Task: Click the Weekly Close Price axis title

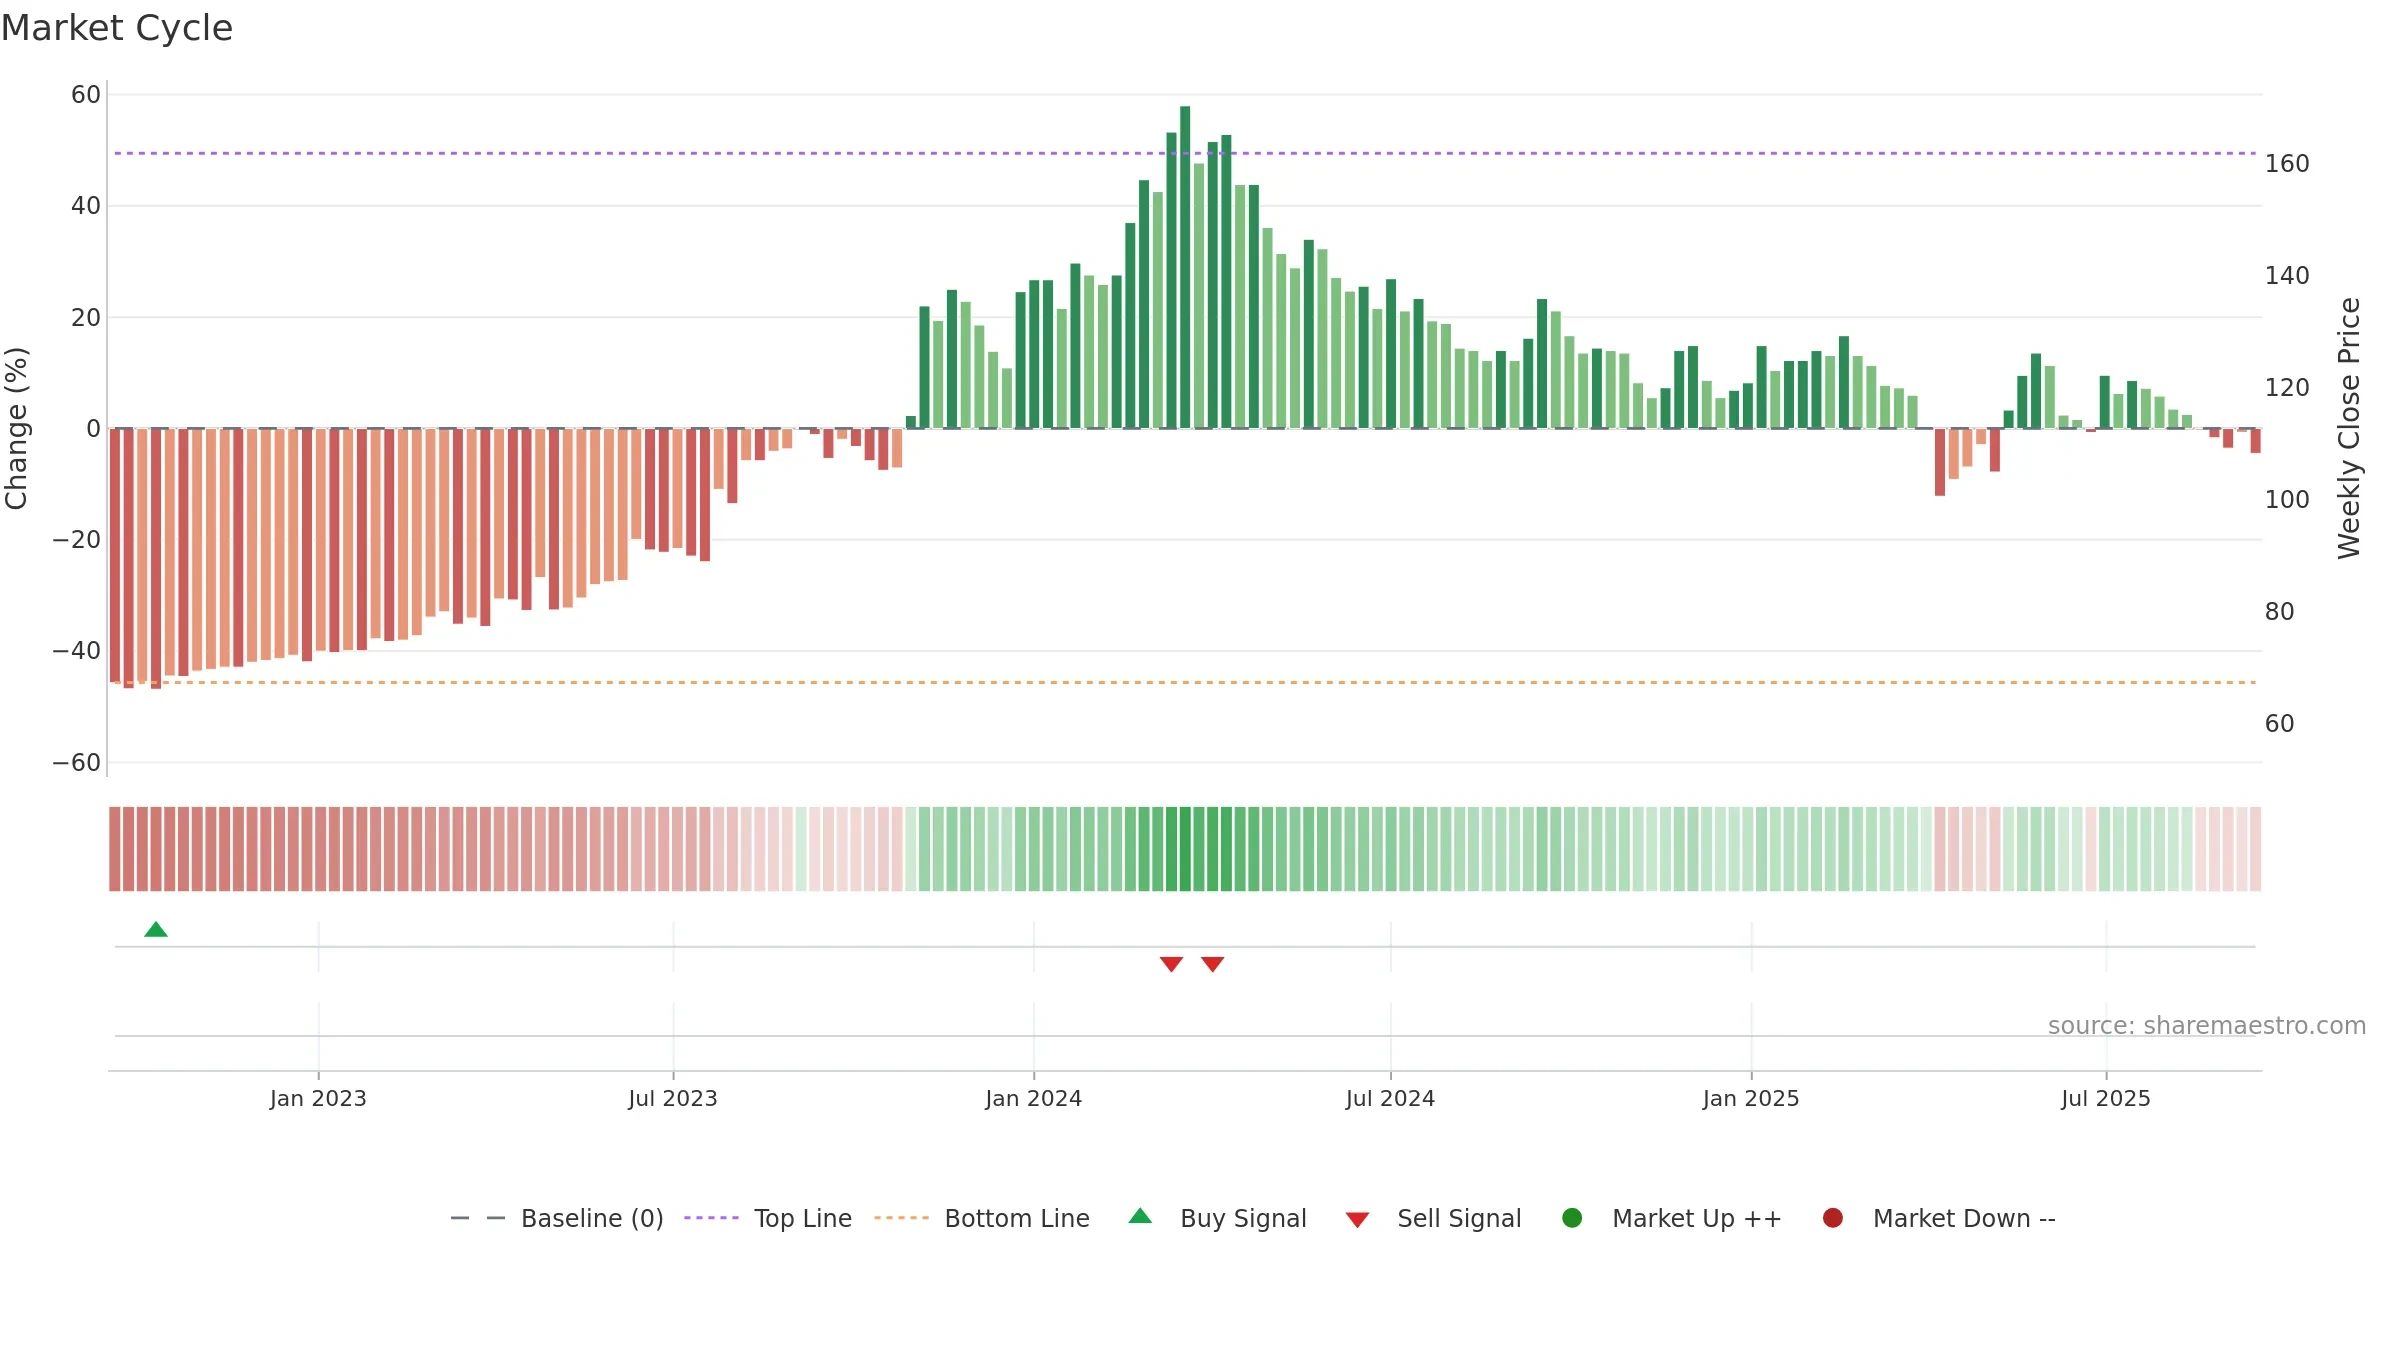Action: click(2349, 428)
